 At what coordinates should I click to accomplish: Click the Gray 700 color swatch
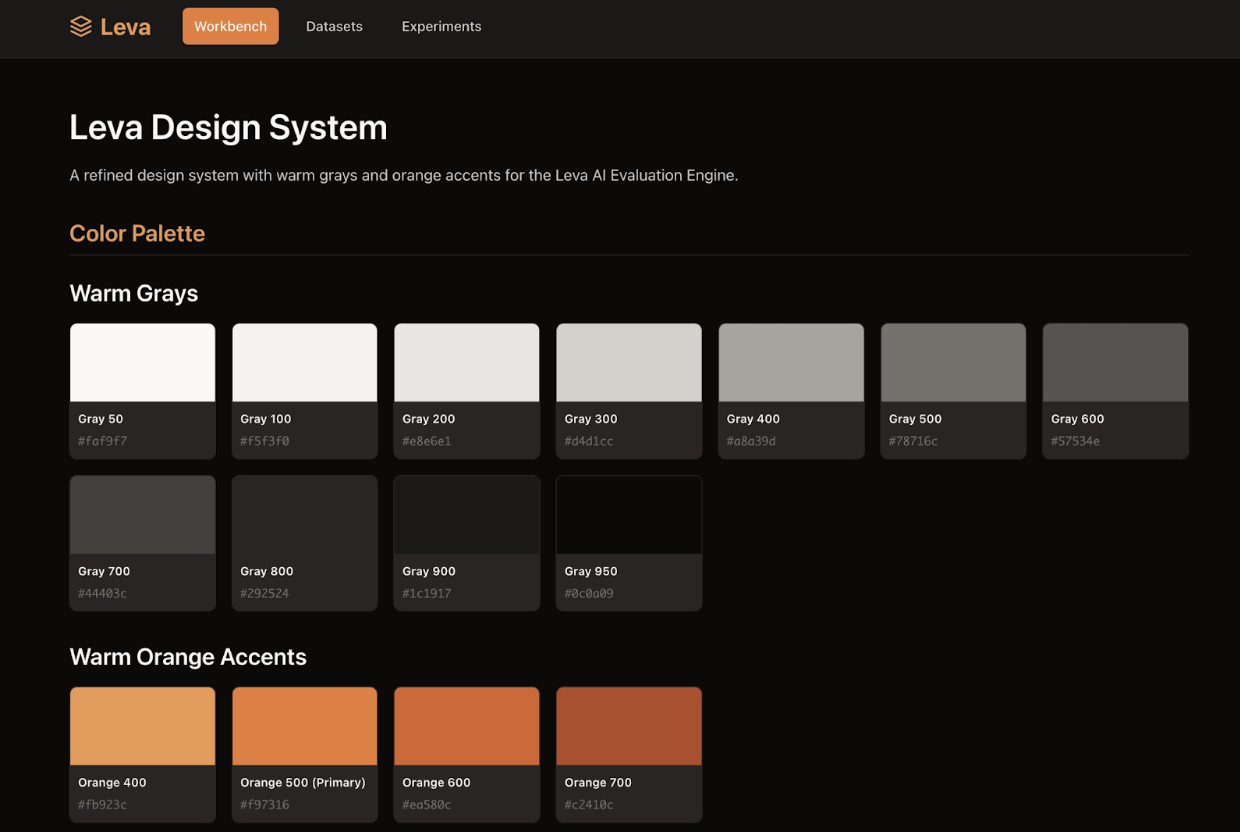(x=142, y=515)
